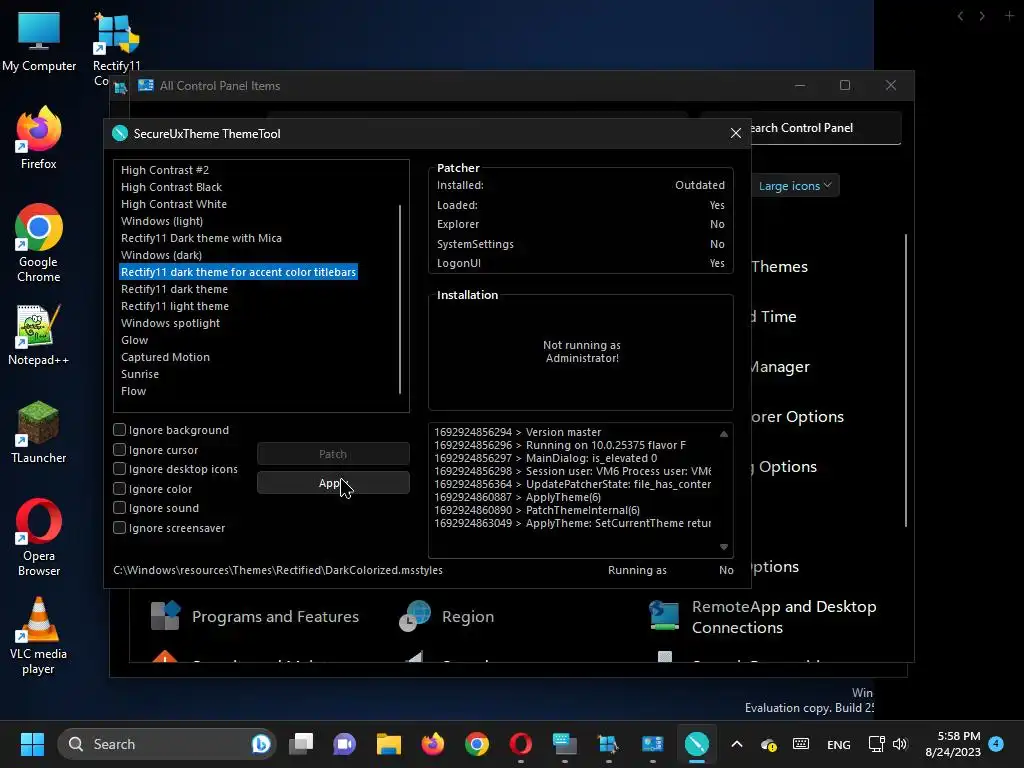Click the Bing icon in taskbar search
Image resolution: width=1024 pixels, height=768 pixels.
(x=261, y=744)
